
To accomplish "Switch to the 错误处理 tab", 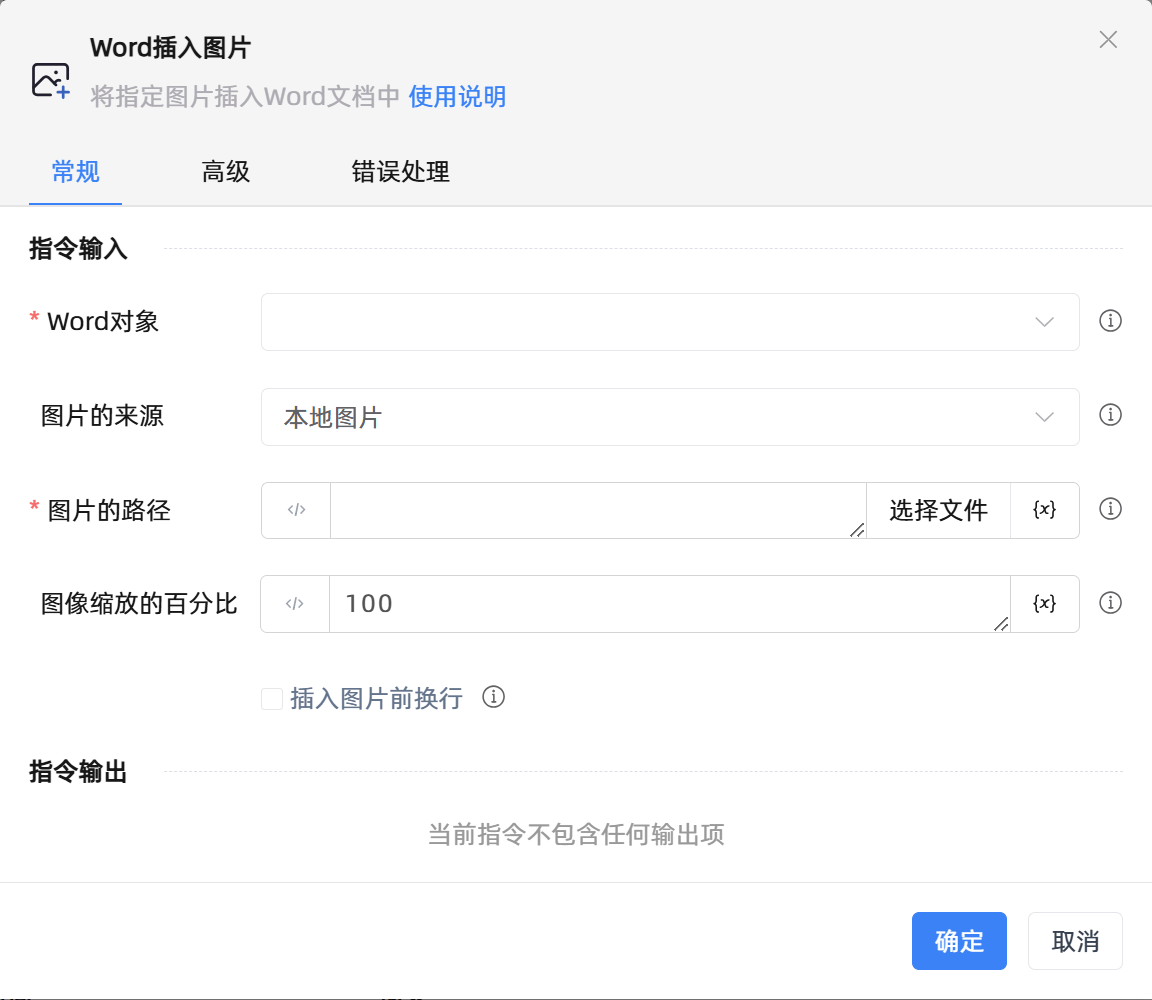I will 400,172.
